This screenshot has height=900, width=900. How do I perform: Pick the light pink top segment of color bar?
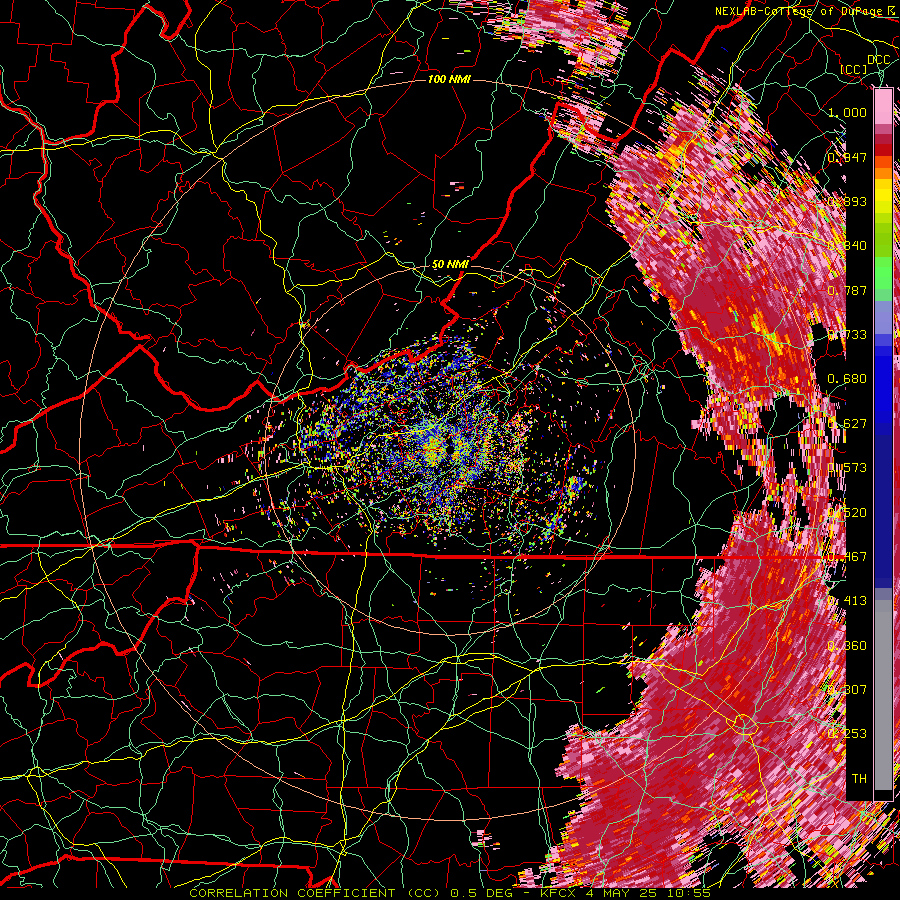point(883,106)
